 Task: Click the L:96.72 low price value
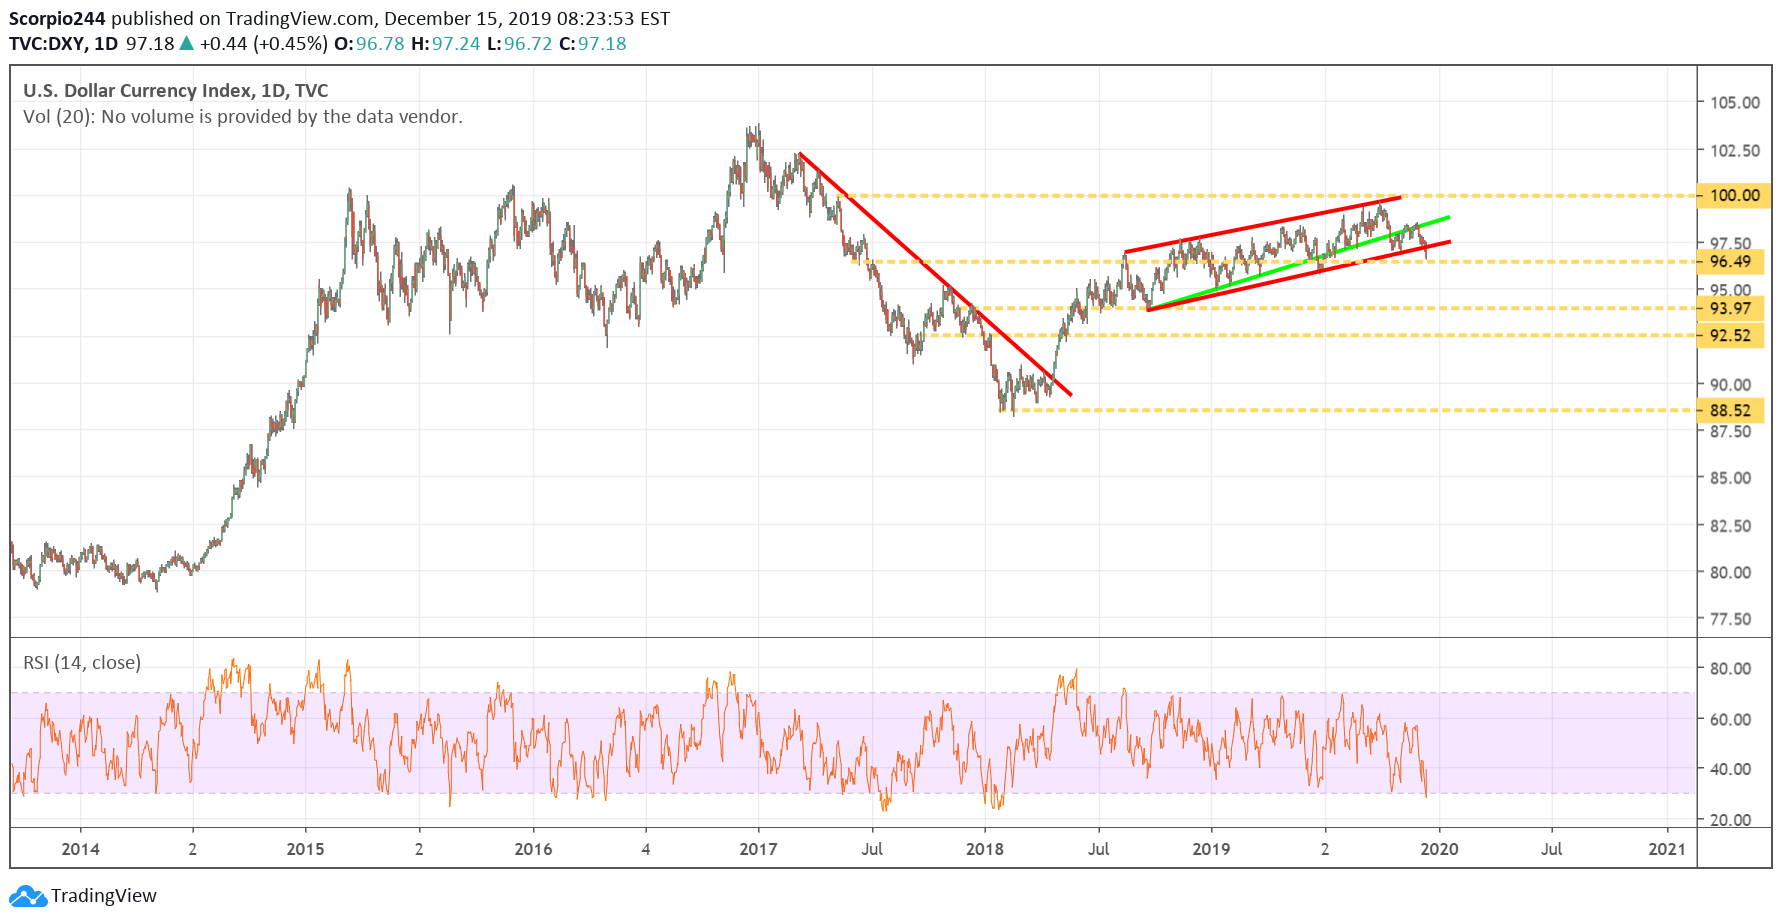click(520, 43)
